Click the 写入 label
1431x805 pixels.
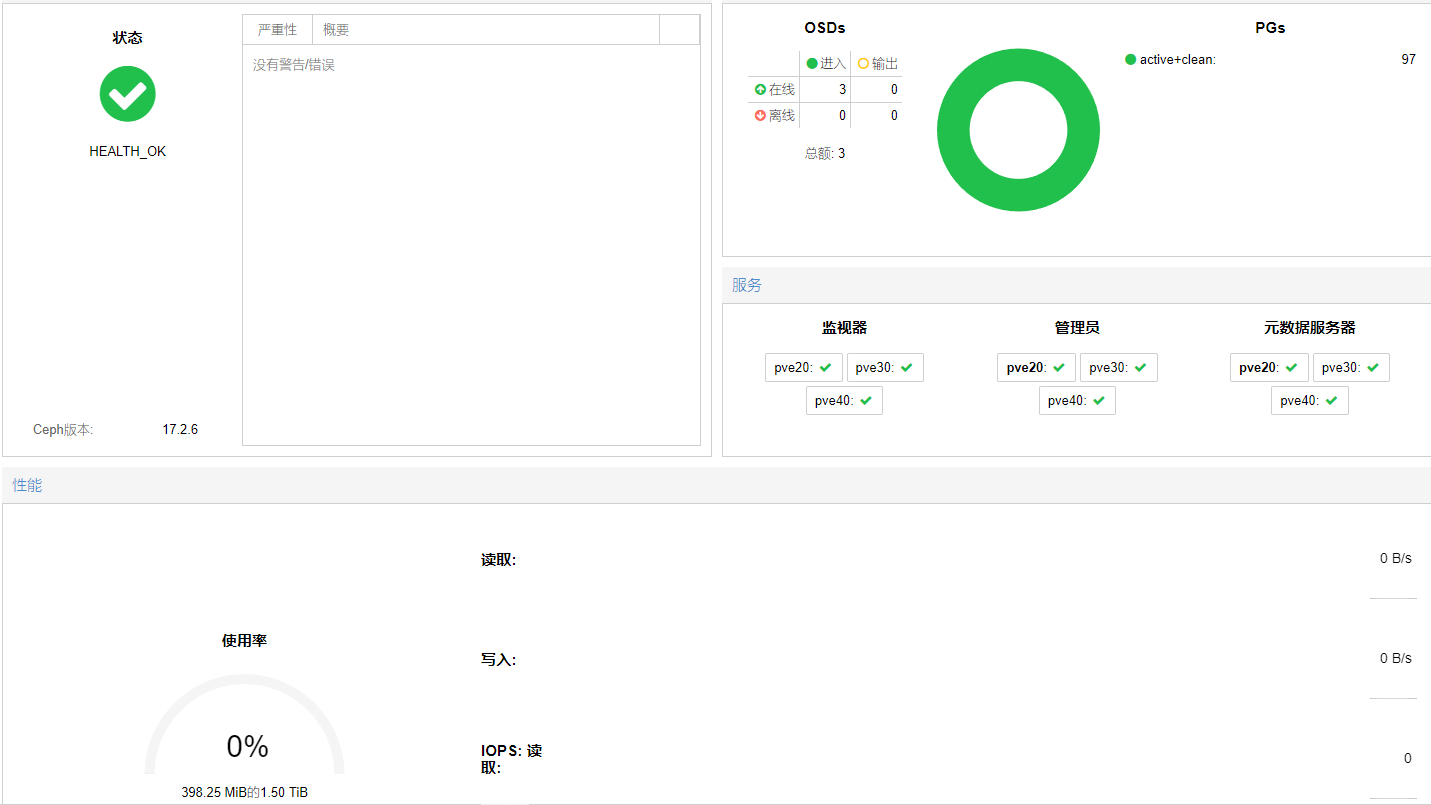pyautogui.click(x=498, y=660)
